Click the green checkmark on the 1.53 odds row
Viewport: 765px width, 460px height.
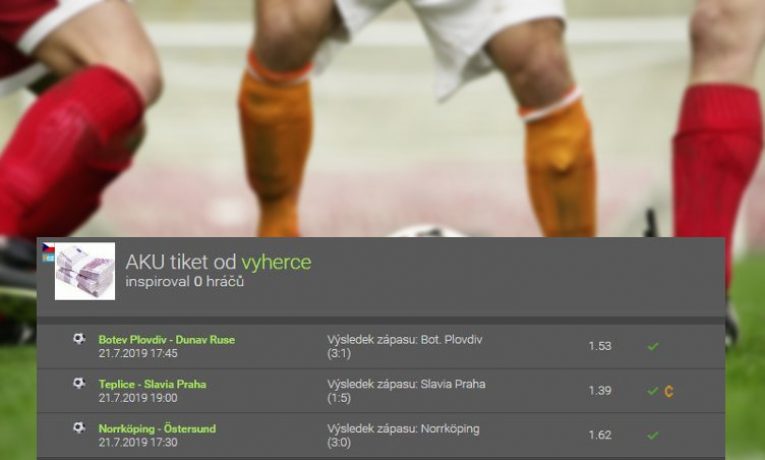(x=653, y=346)
